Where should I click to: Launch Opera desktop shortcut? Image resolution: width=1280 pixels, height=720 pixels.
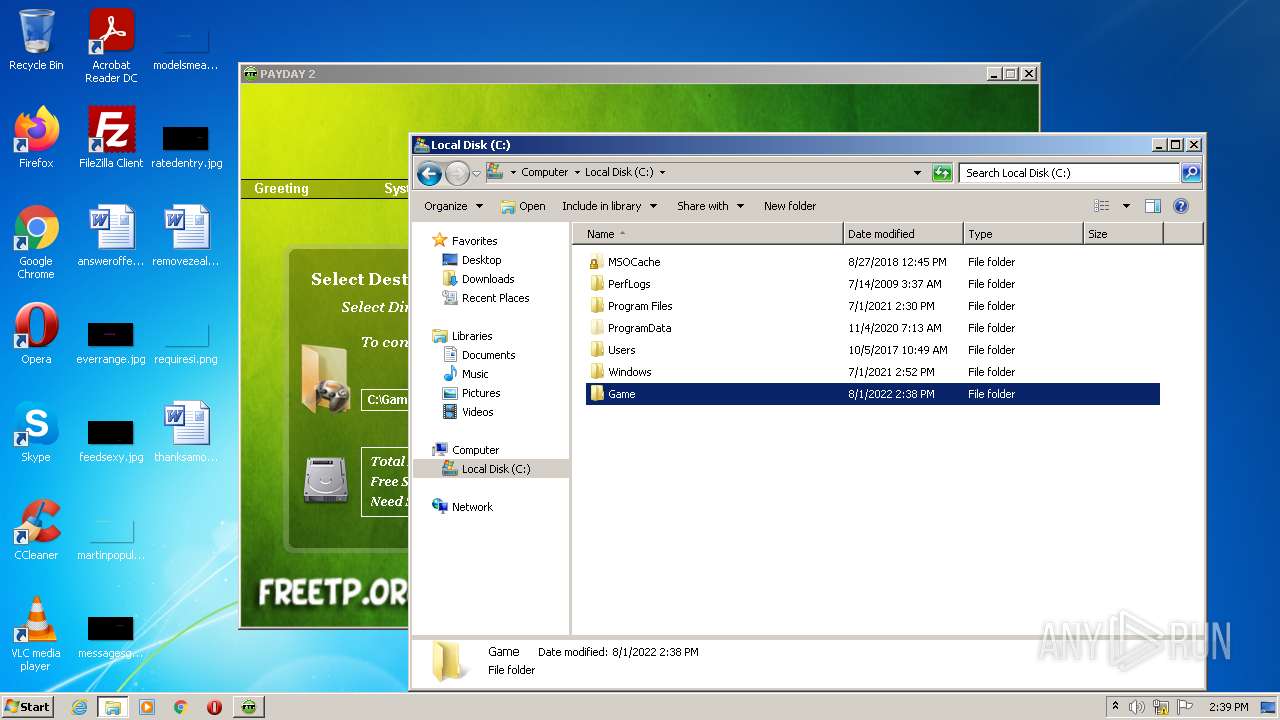pos(36,334)
